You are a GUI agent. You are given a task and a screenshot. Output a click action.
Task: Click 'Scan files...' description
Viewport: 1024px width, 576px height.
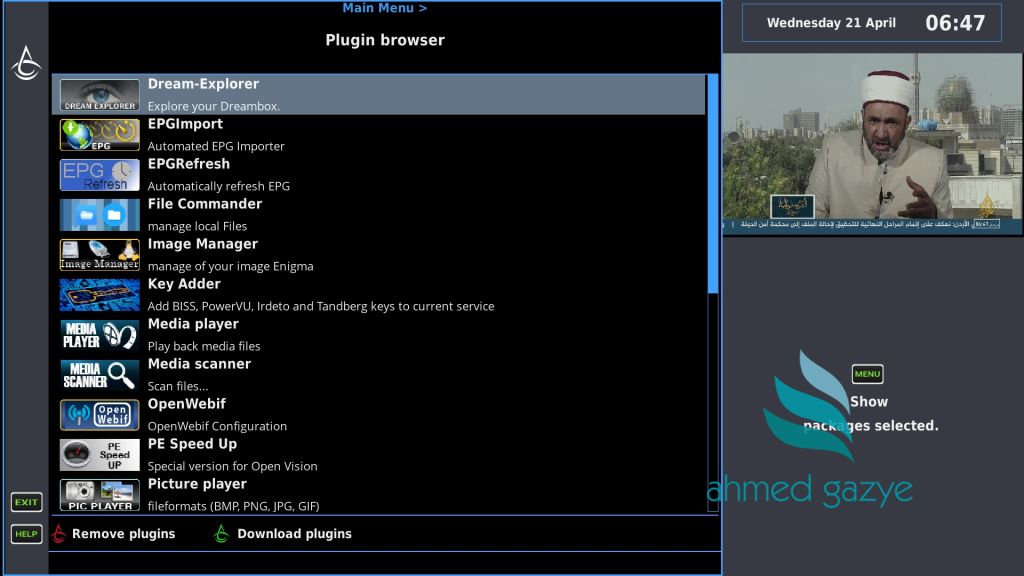178,386
